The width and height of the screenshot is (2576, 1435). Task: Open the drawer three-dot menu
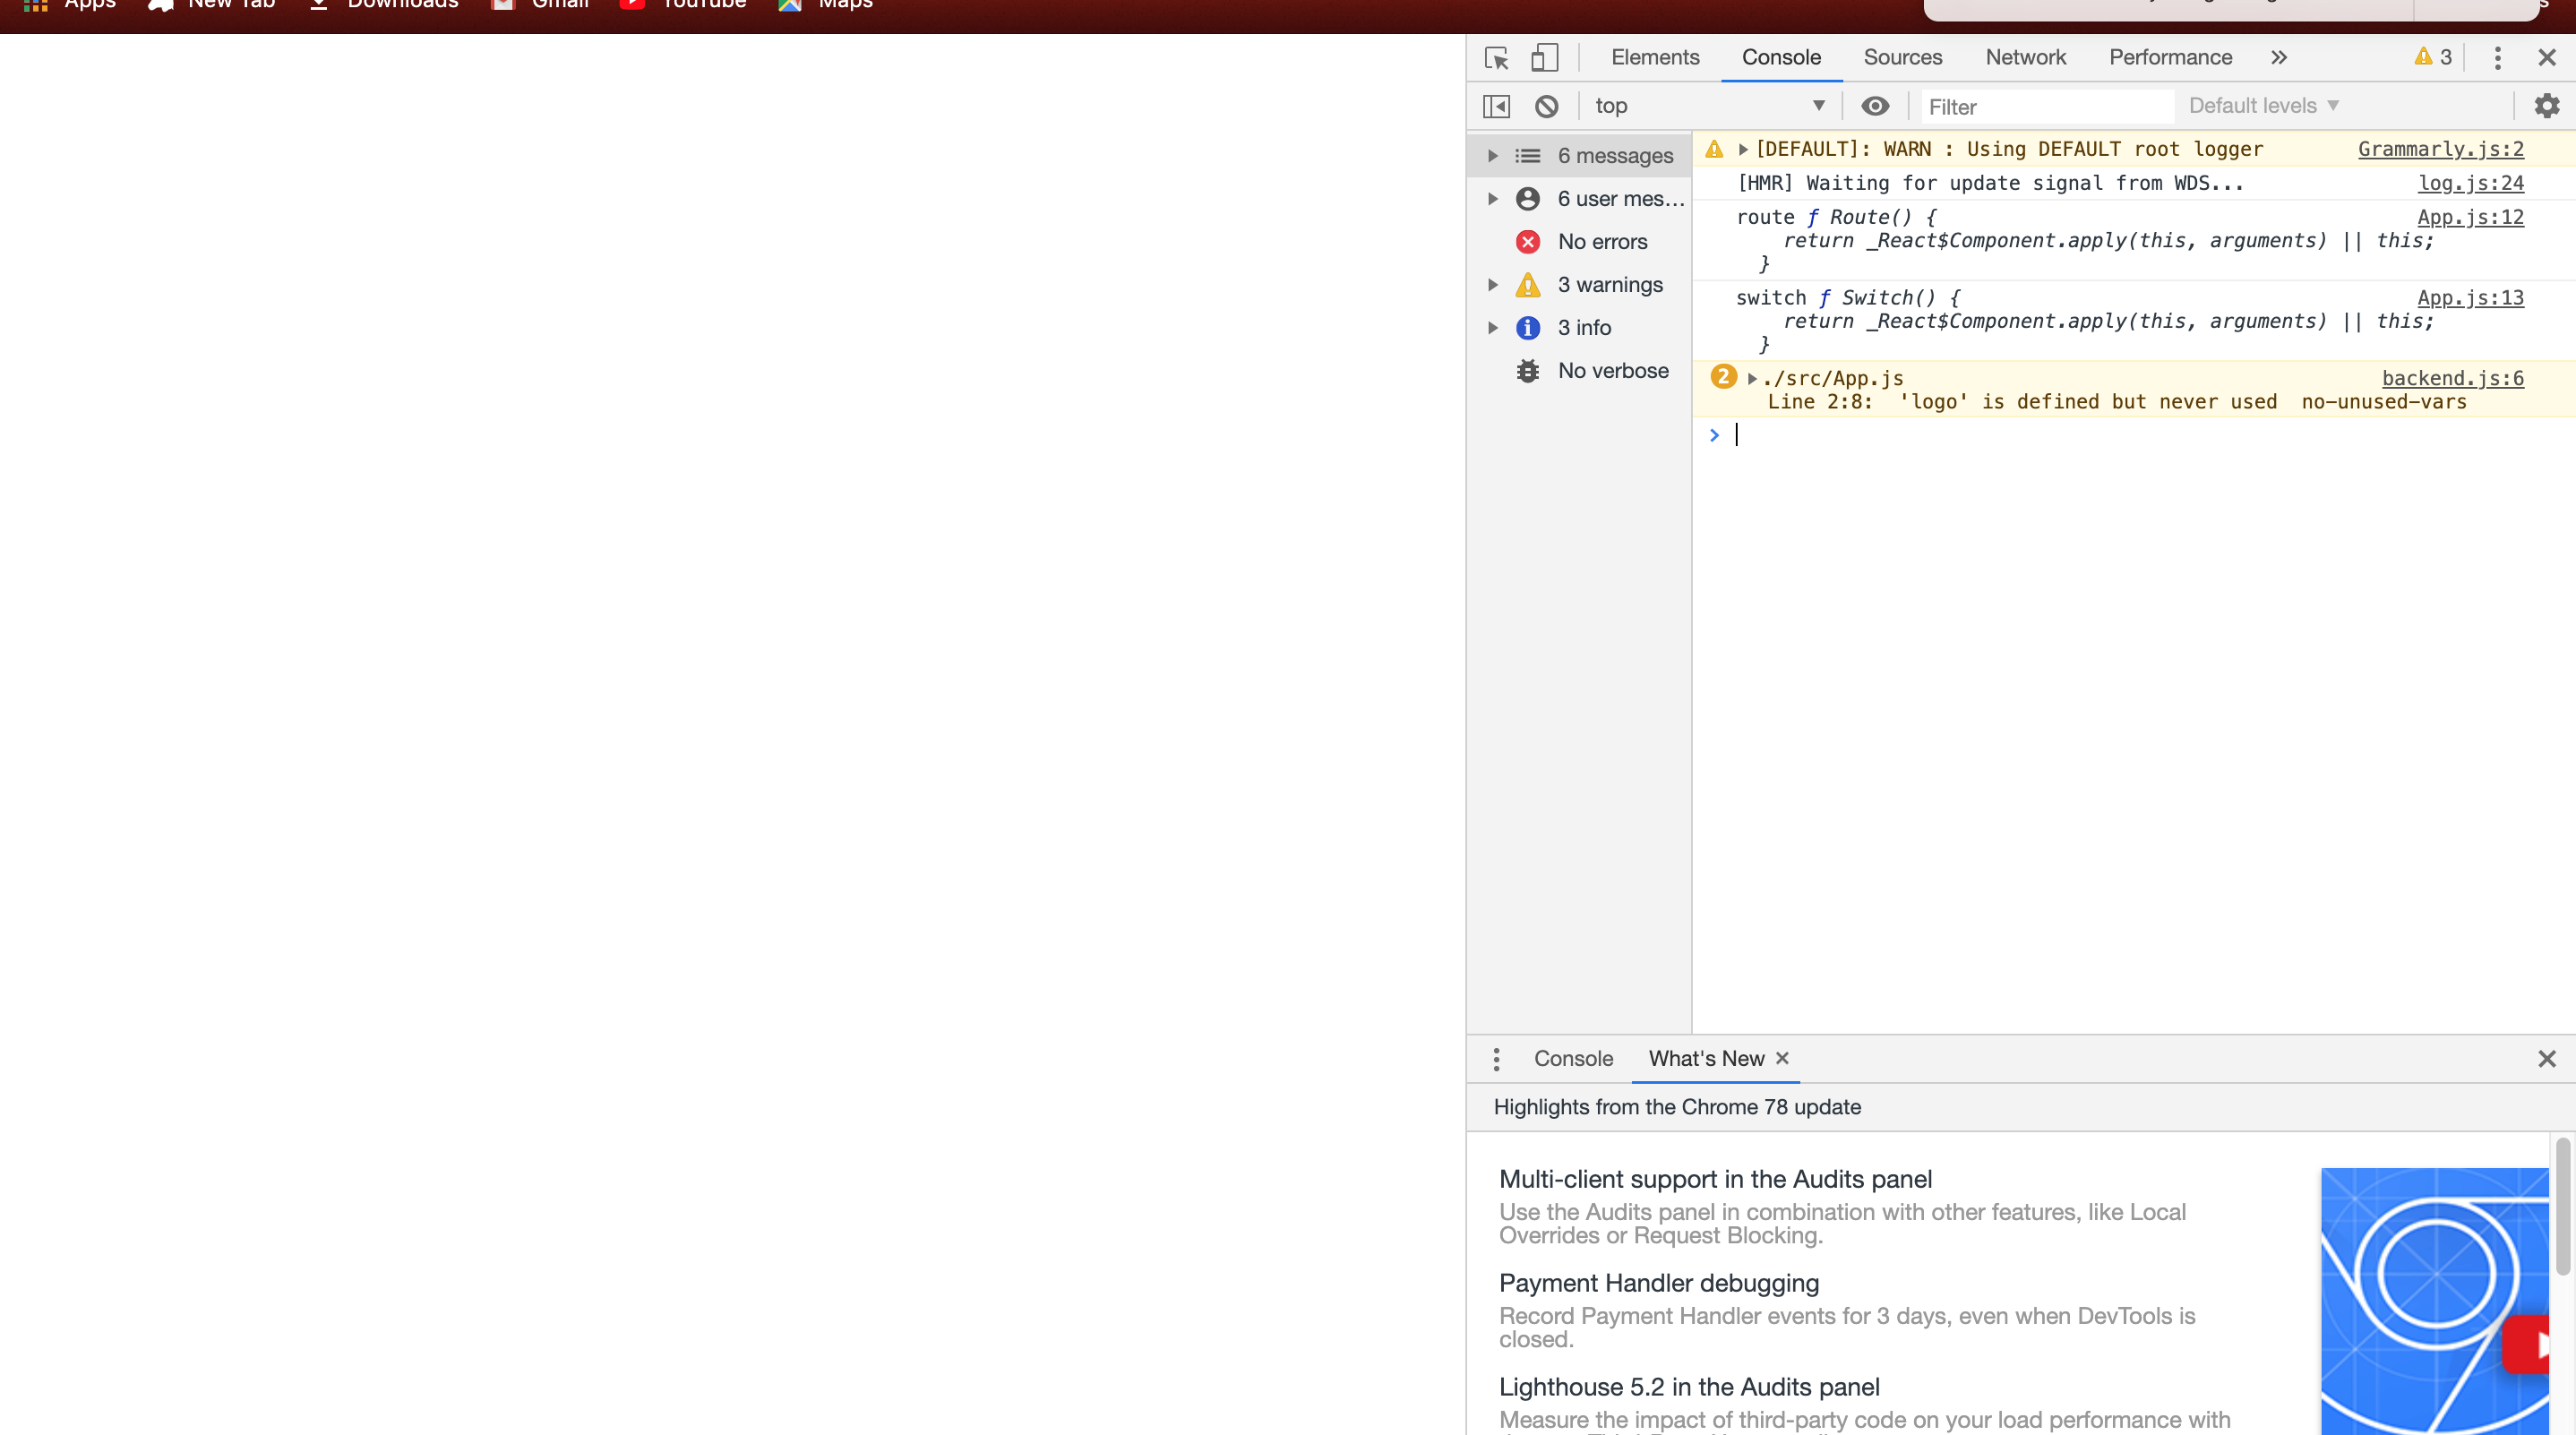point(1496,1059)
